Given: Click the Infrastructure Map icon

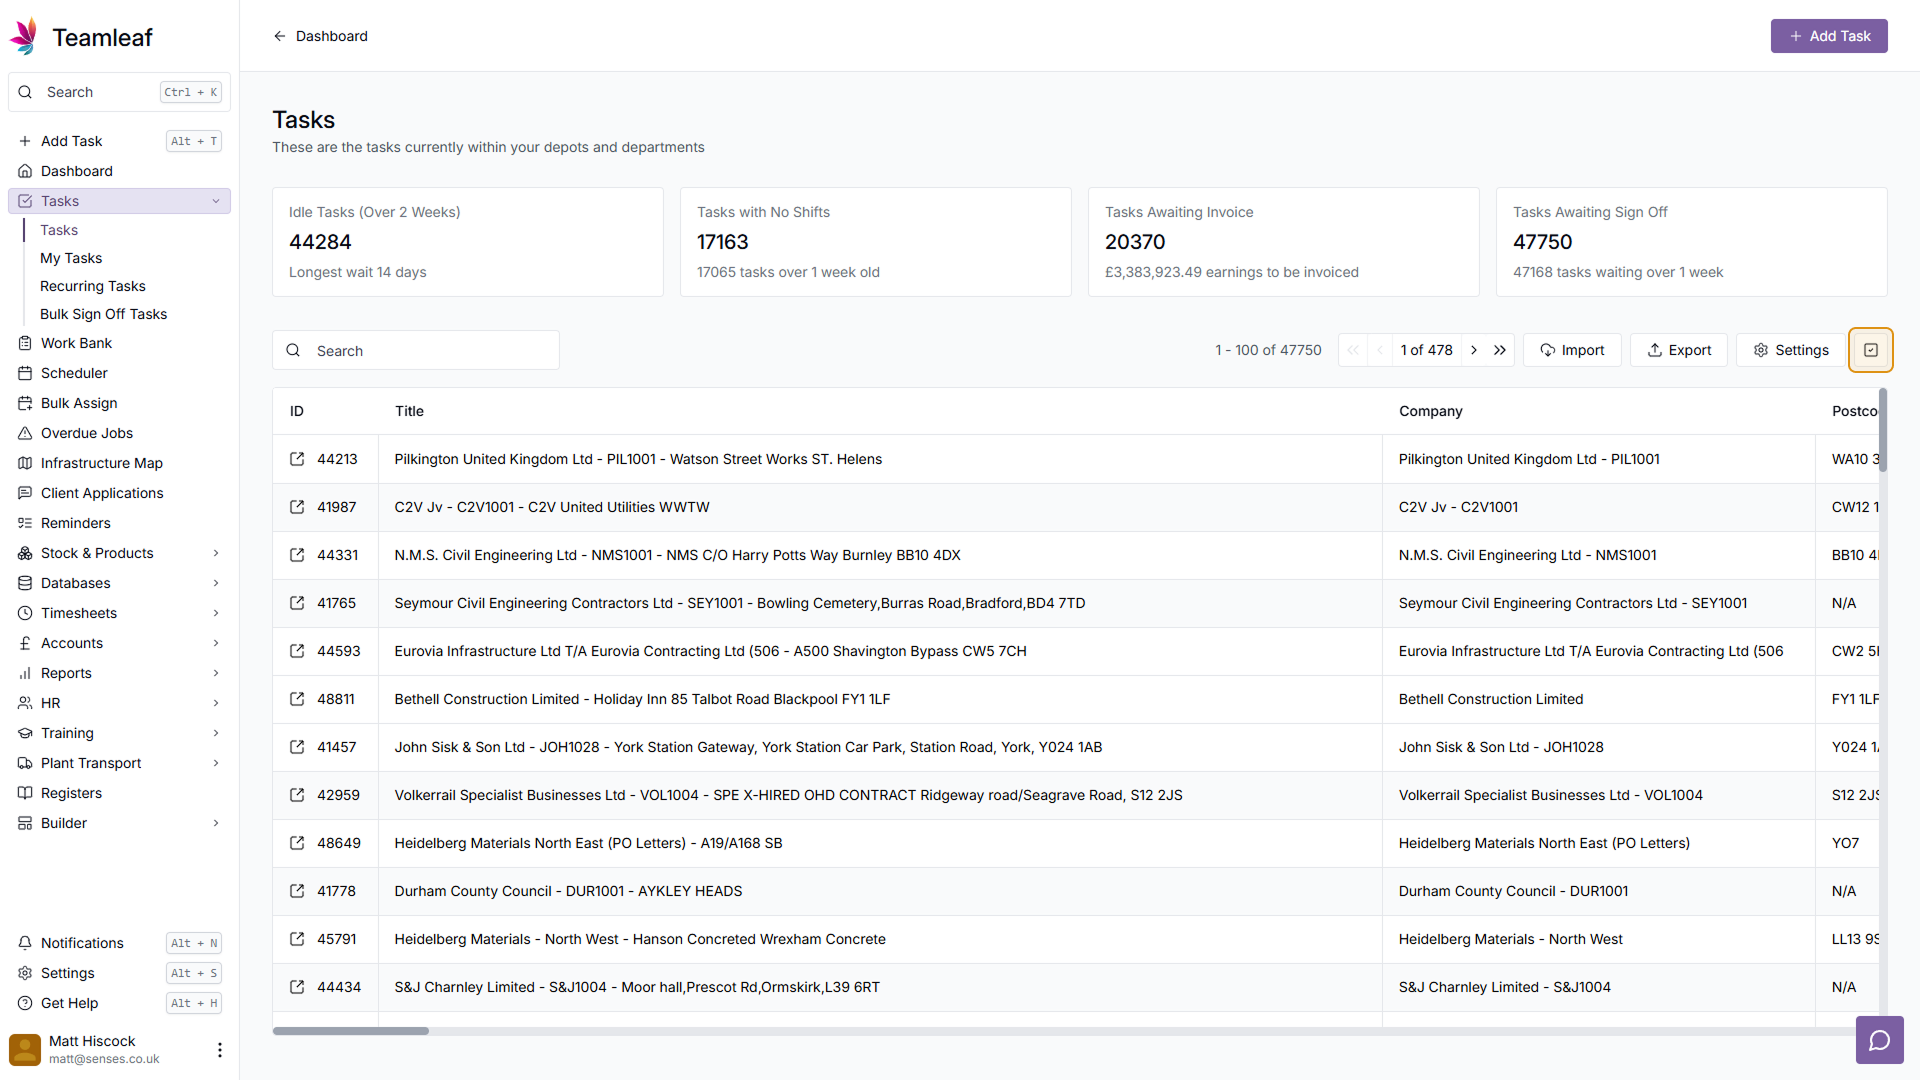Looking at the screenshot, I should pos(25,463).
